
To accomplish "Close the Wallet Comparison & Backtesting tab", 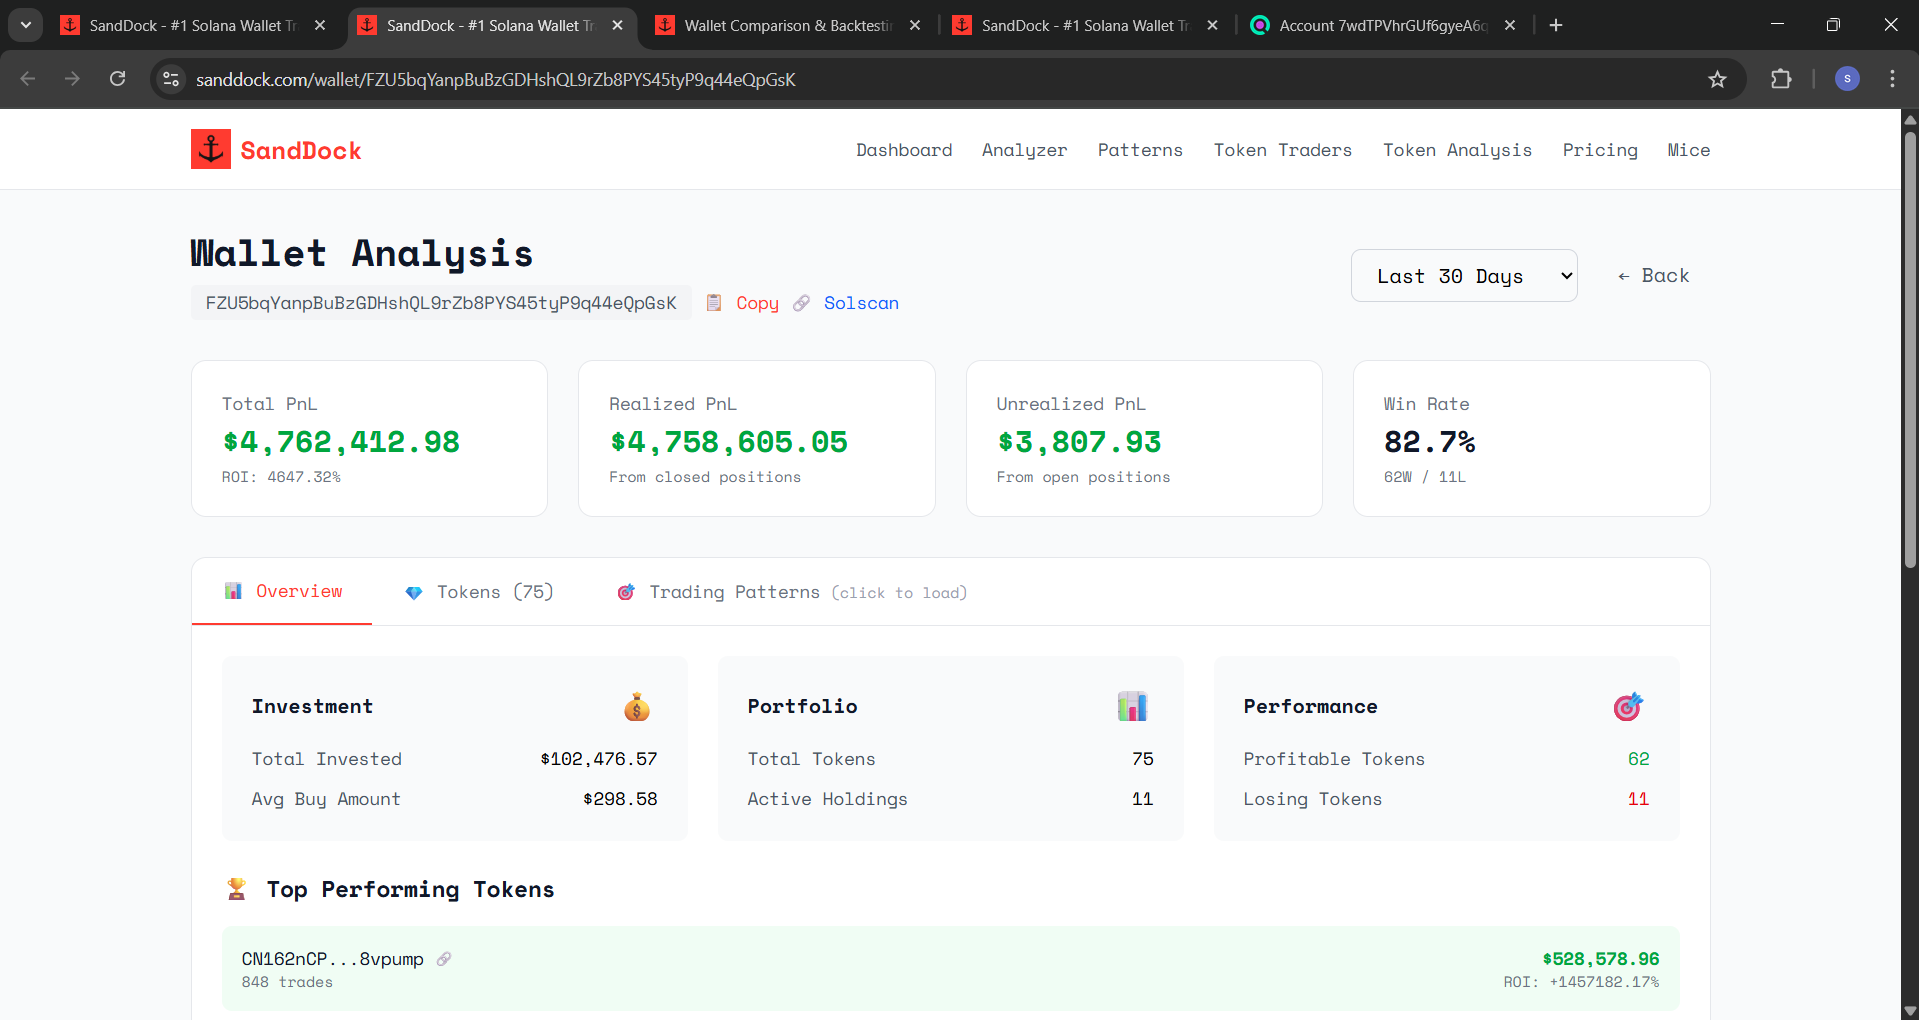I will (x=915, y=25).
